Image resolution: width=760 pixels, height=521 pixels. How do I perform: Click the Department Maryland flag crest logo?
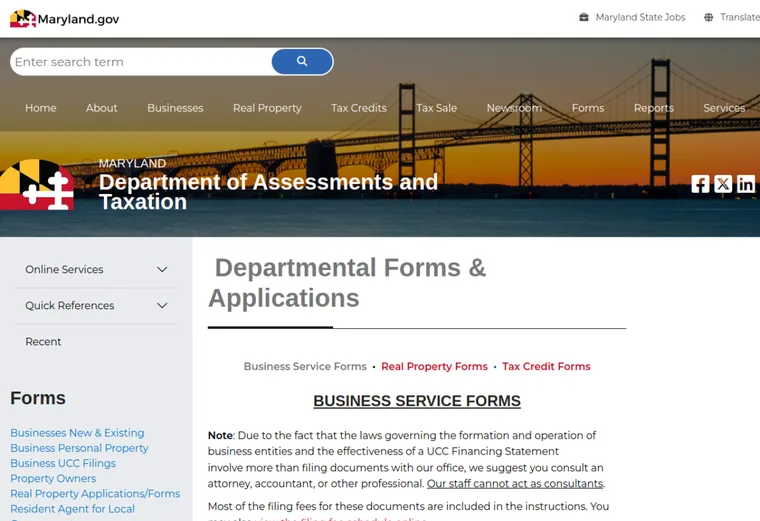(x=37, y=185)
